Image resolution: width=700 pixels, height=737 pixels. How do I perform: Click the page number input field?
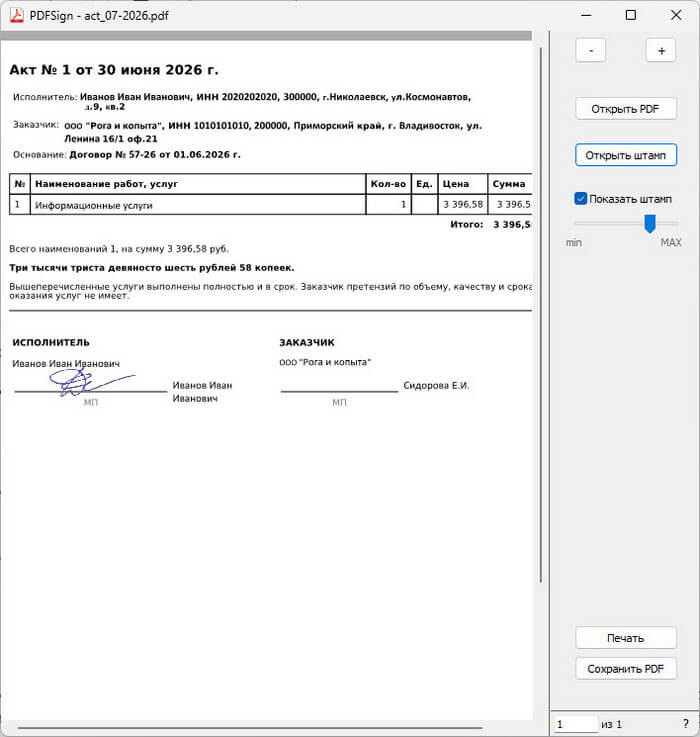coord(575,724)
